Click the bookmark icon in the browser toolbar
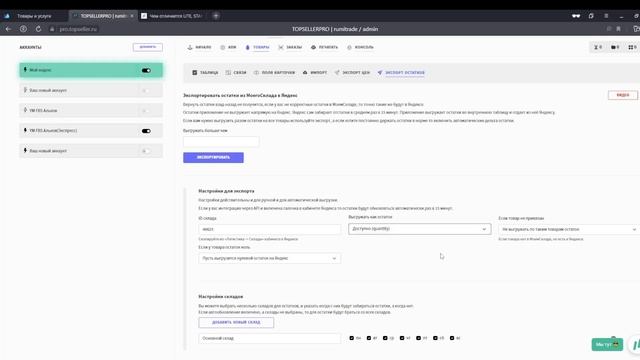This screenshot has width=640, height=360. pos(619,29)
